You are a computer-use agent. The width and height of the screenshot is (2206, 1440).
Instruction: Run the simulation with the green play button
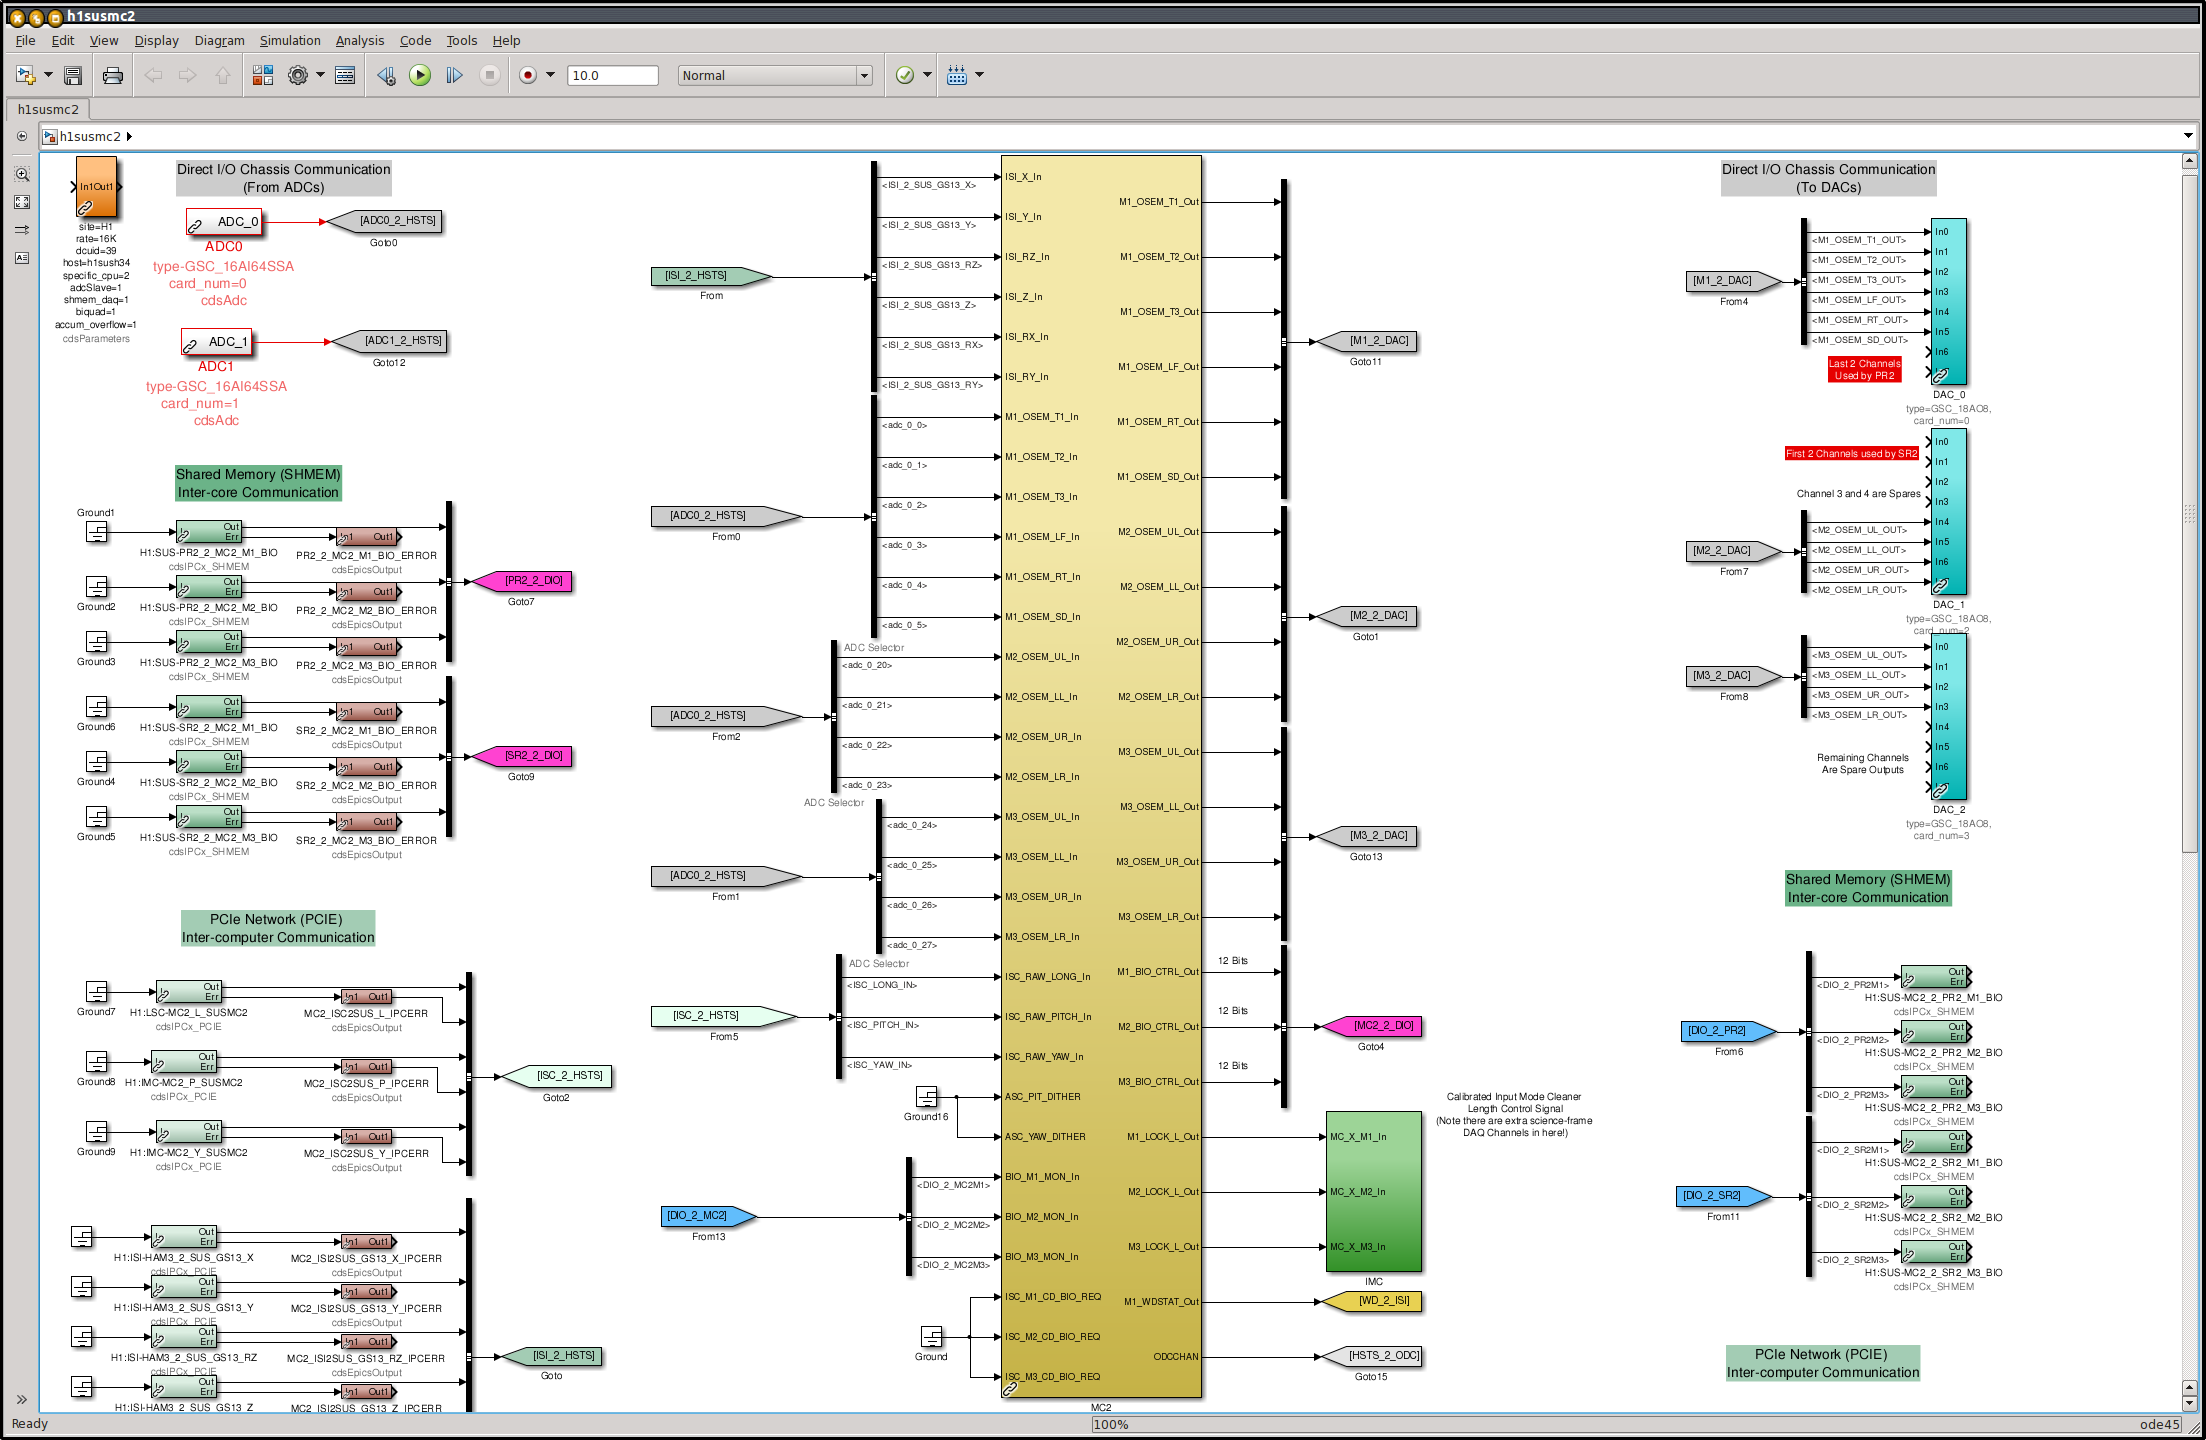(420, 75)
